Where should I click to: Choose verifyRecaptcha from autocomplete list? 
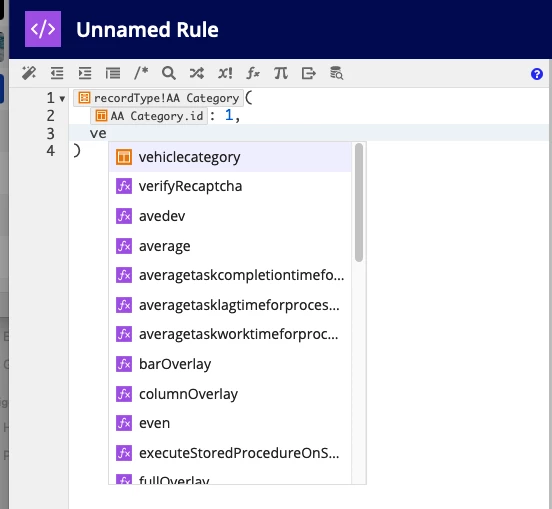tap(230, 186)
